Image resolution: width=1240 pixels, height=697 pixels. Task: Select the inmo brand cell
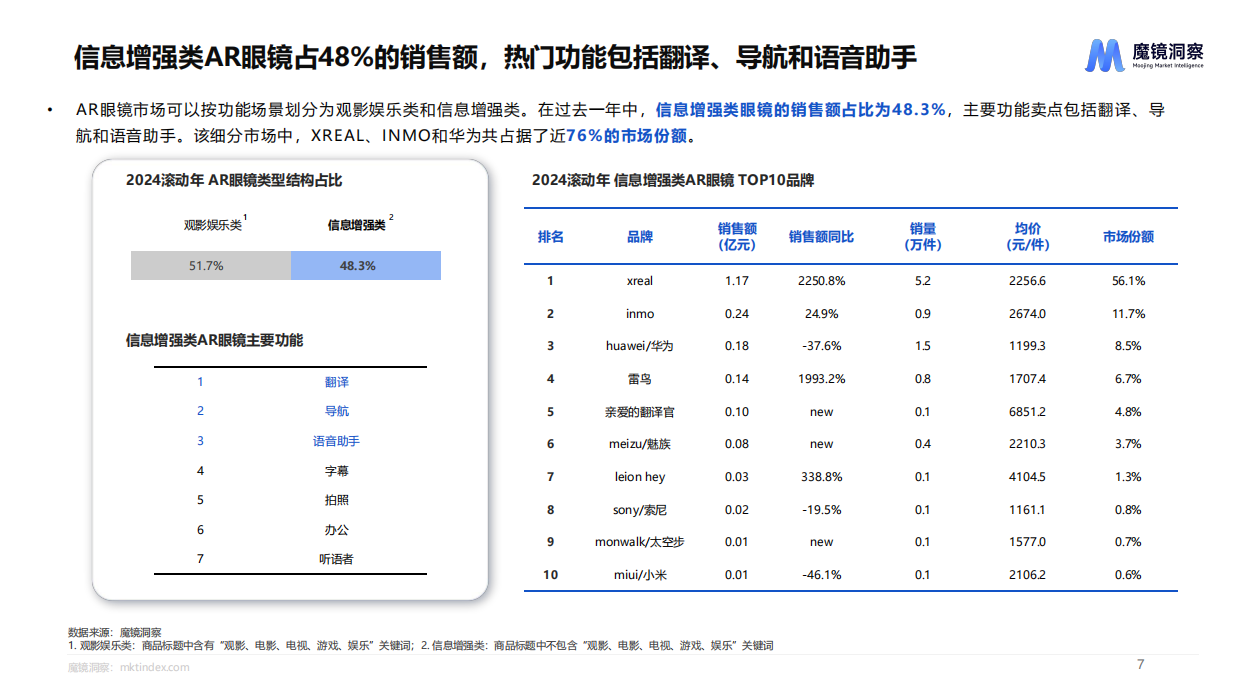(640, 314)
